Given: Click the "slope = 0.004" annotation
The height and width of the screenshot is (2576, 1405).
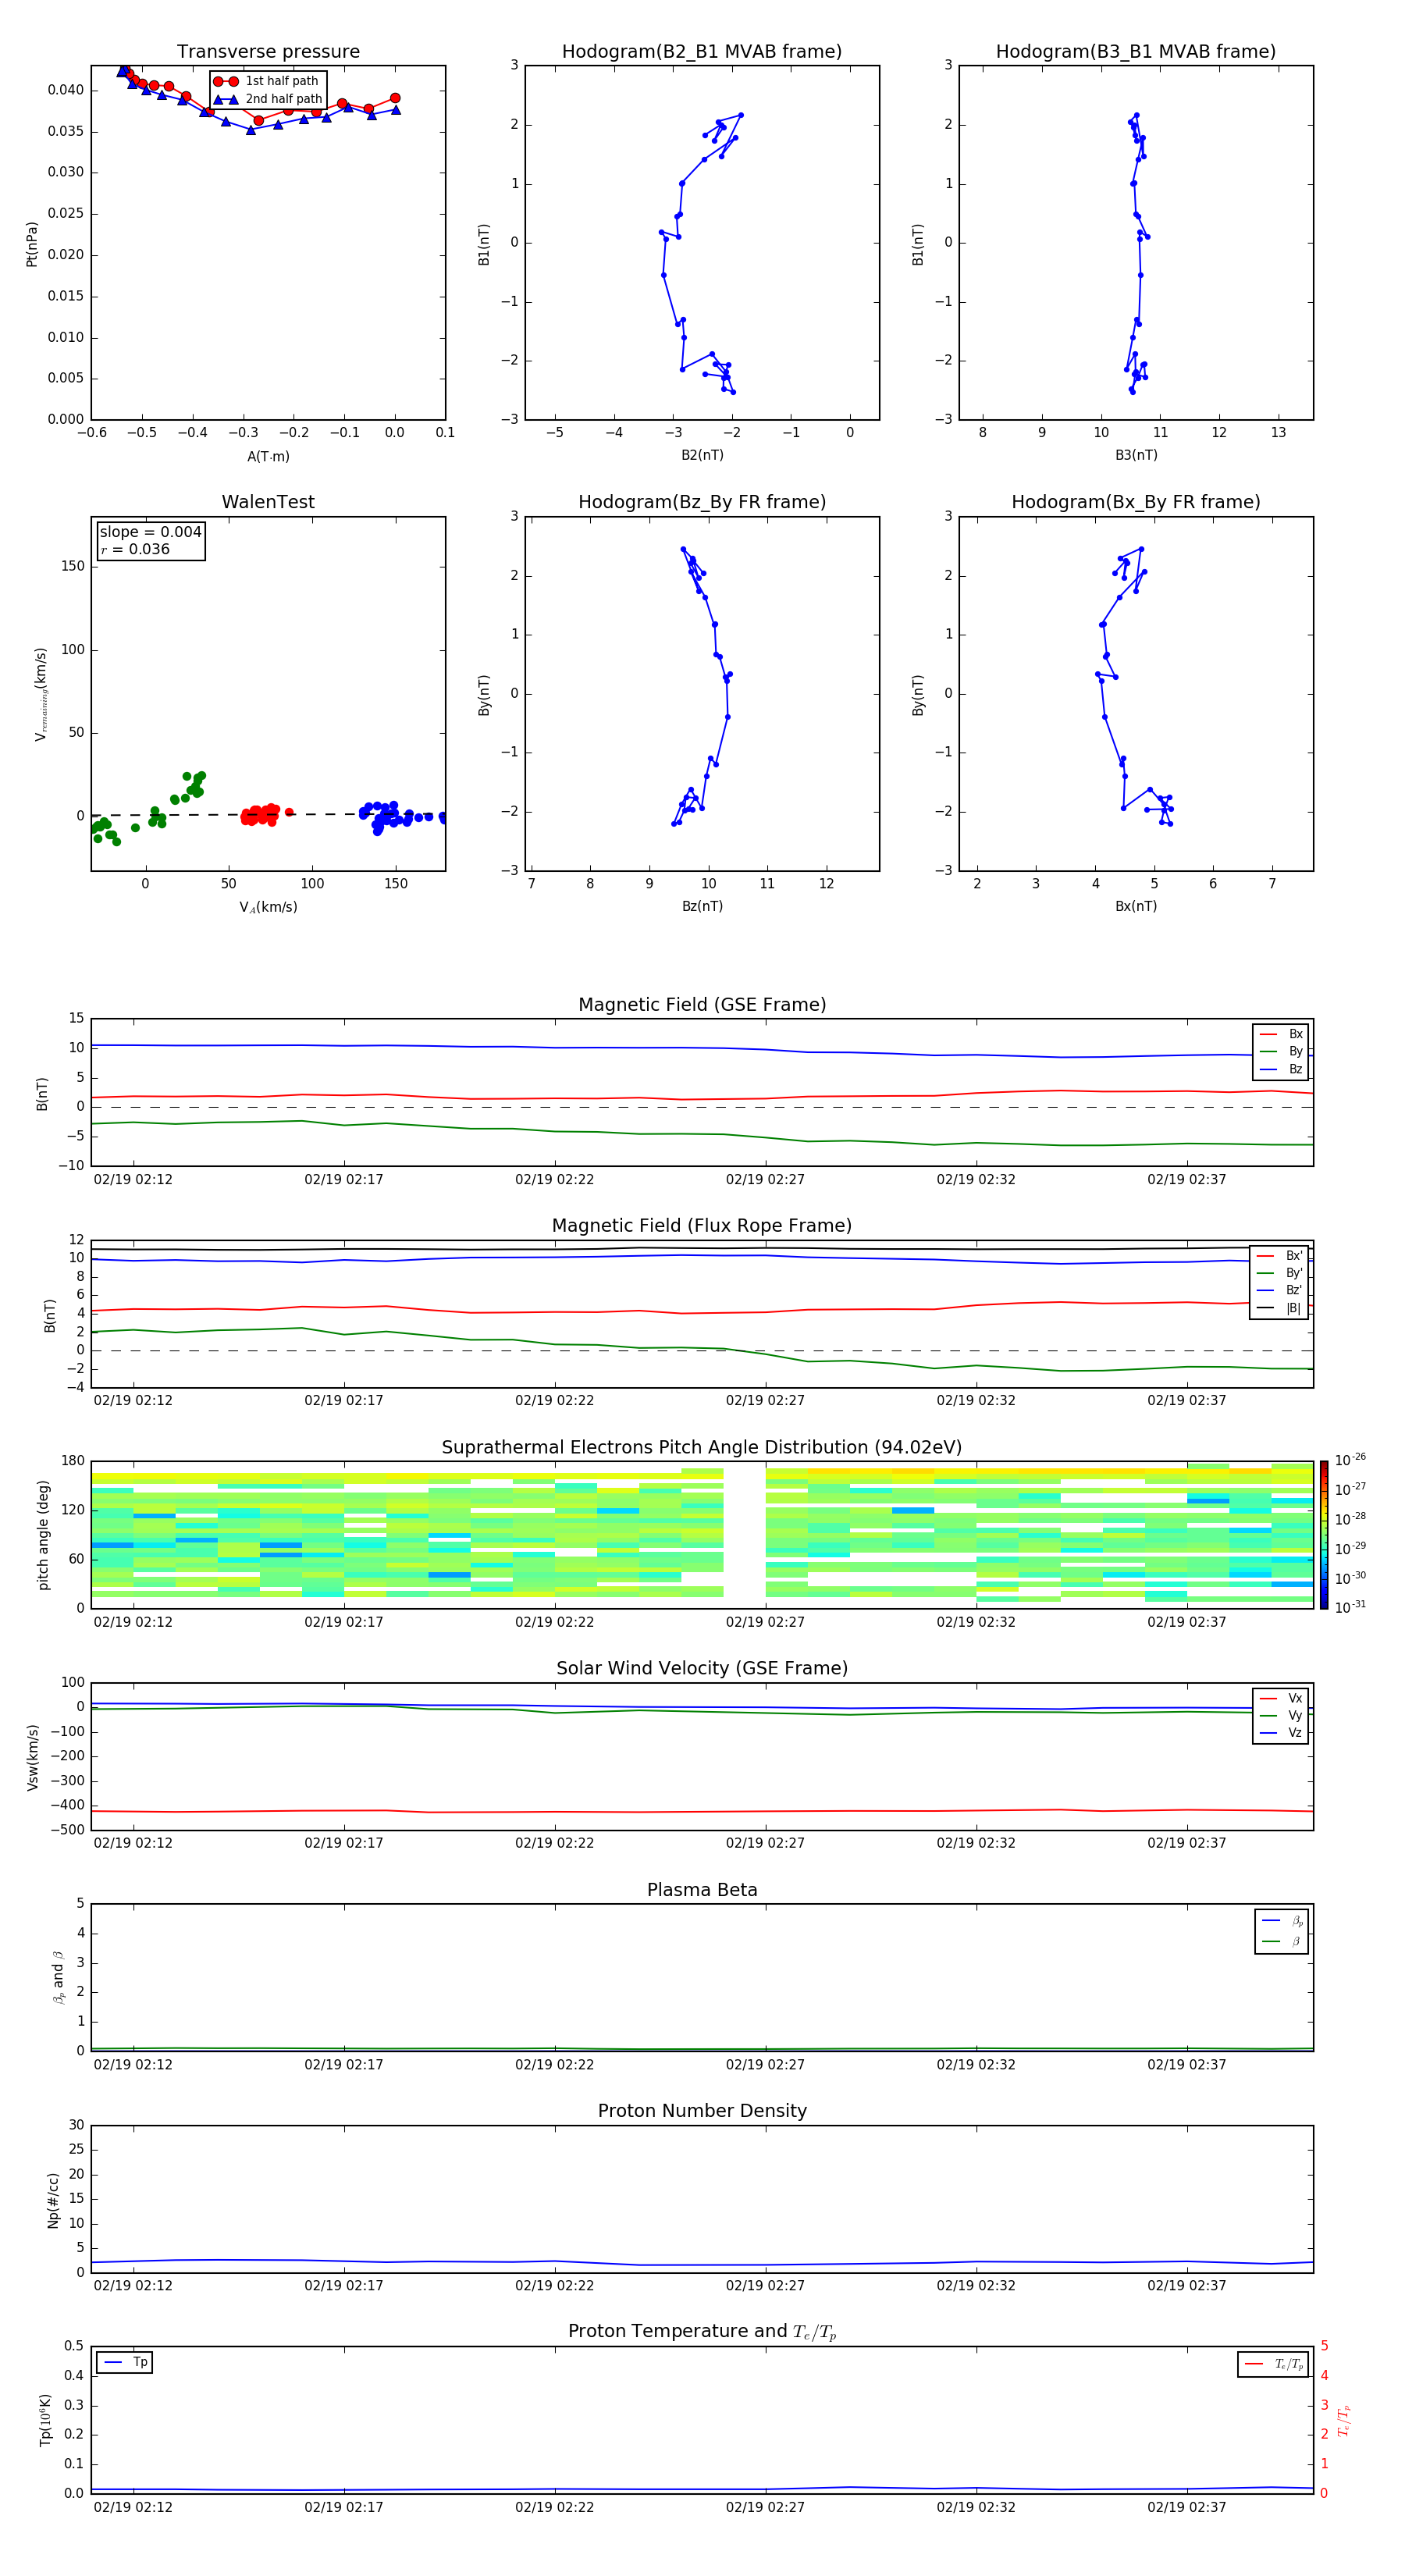Looking at the screenshot, I should coord(151,532).
